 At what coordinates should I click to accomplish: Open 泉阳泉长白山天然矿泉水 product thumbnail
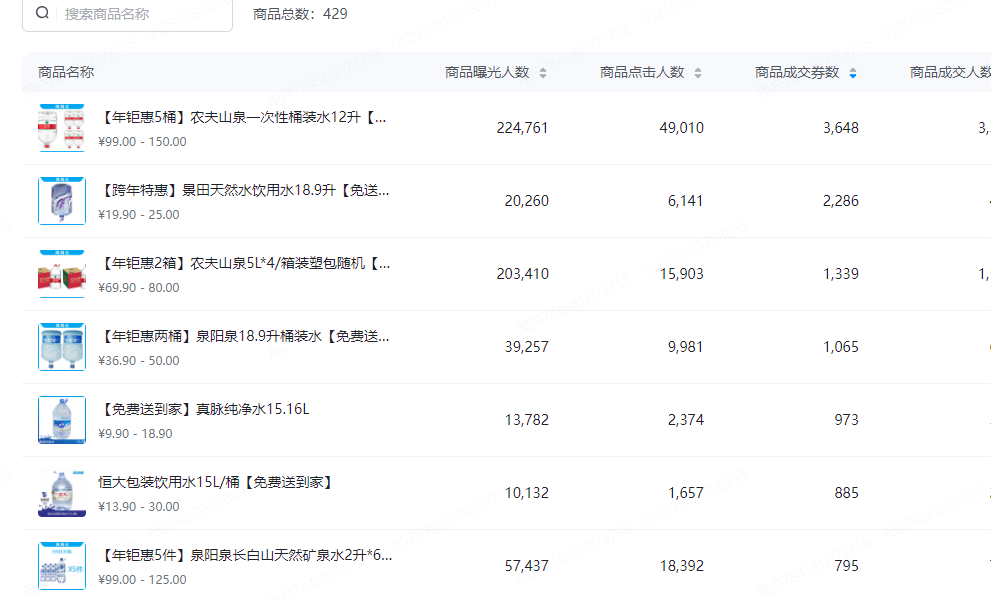[x=62, y=566]
